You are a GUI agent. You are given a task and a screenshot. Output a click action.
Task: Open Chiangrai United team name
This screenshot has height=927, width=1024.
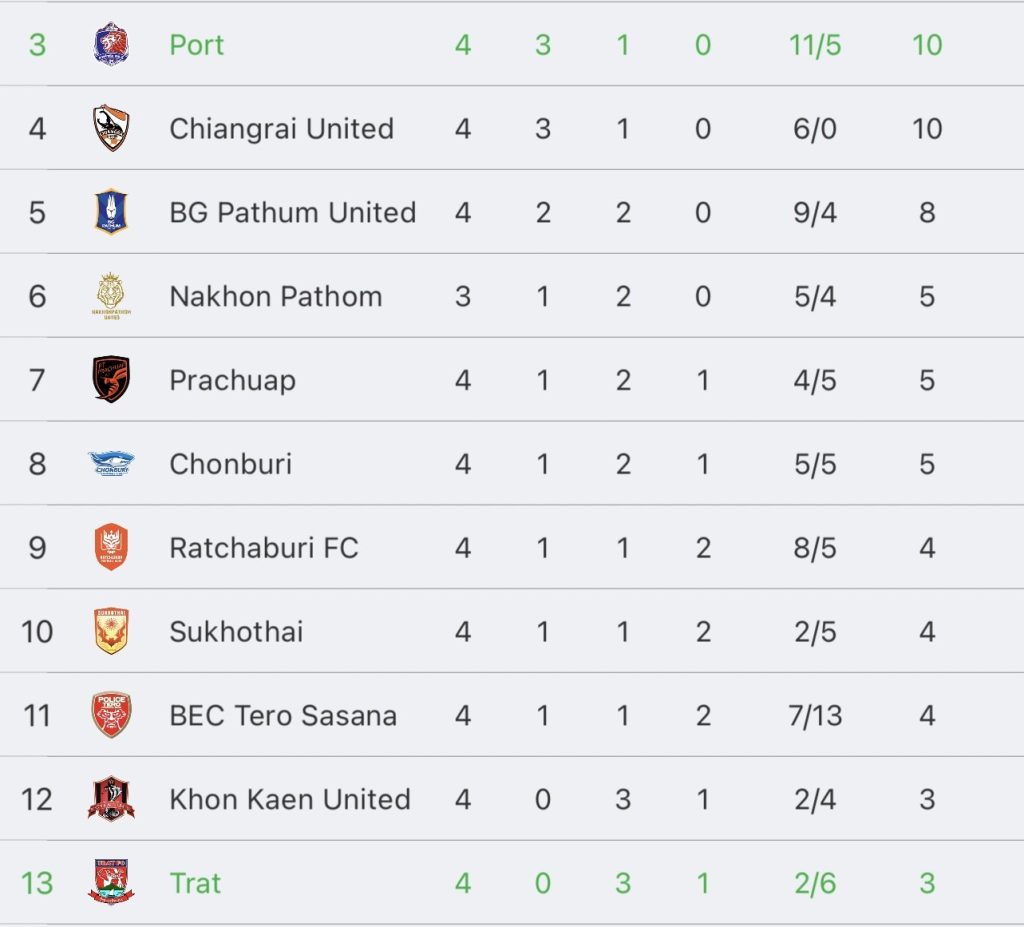pyautogui.click(x=281, y=129)
